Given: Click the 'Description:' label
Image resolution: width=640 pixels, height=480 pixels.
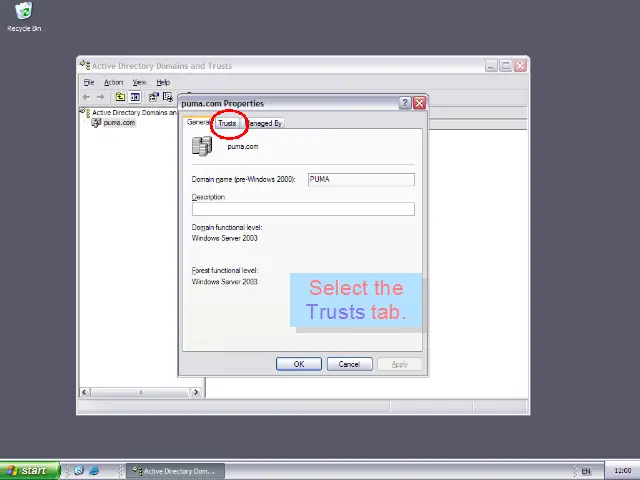Looking at the screenshot, I should click(x=209, y=197).
